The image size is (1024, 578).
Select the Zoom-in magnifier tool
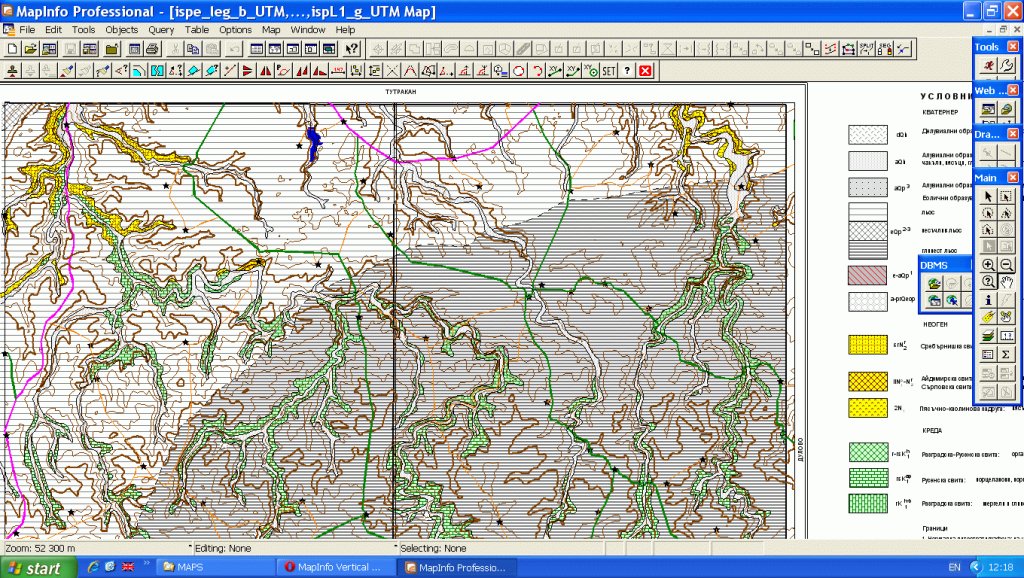(988, 265)
